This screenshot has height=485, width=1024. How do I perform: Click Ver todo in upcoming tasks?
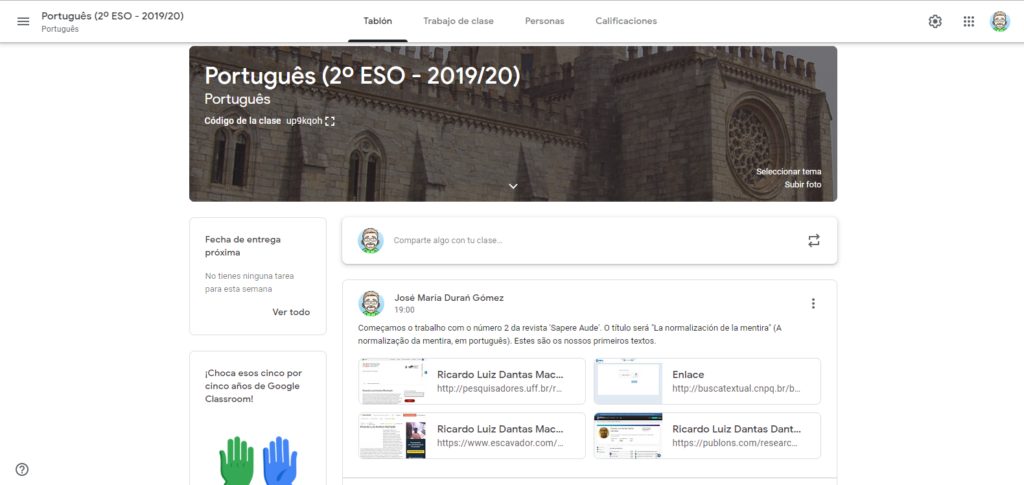click(291, 312)
